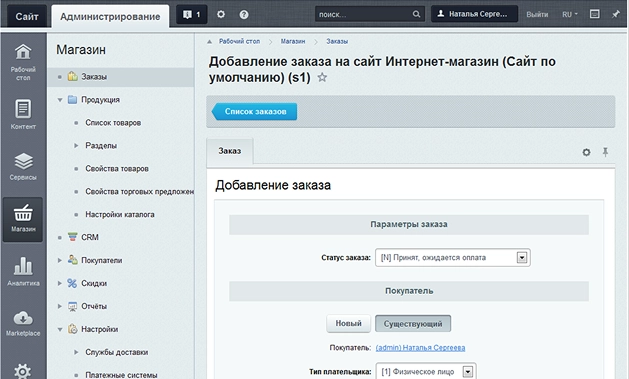Open the Наталья Серге... user button
The image size is (629, 379).
[475, 14]
